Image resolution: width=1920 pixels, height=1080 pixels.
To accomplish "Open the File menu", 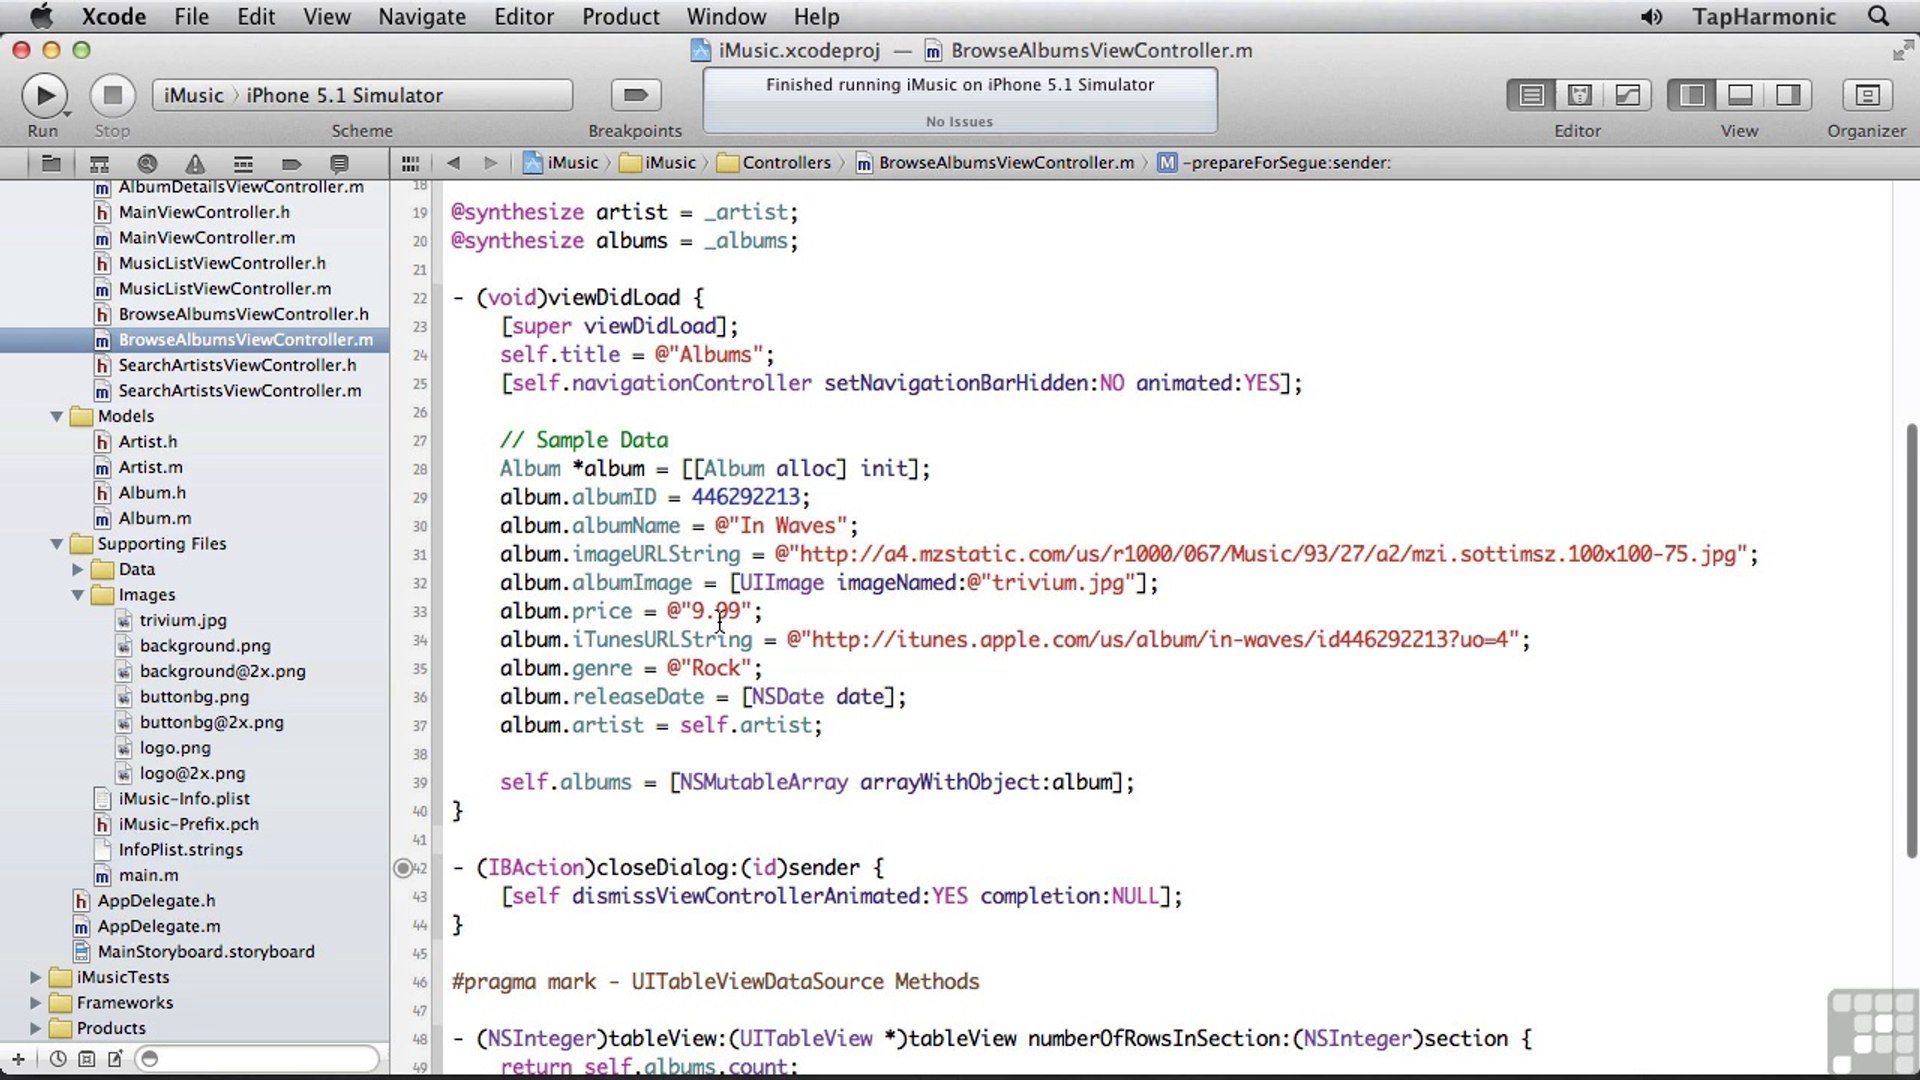I will (191, 17).
